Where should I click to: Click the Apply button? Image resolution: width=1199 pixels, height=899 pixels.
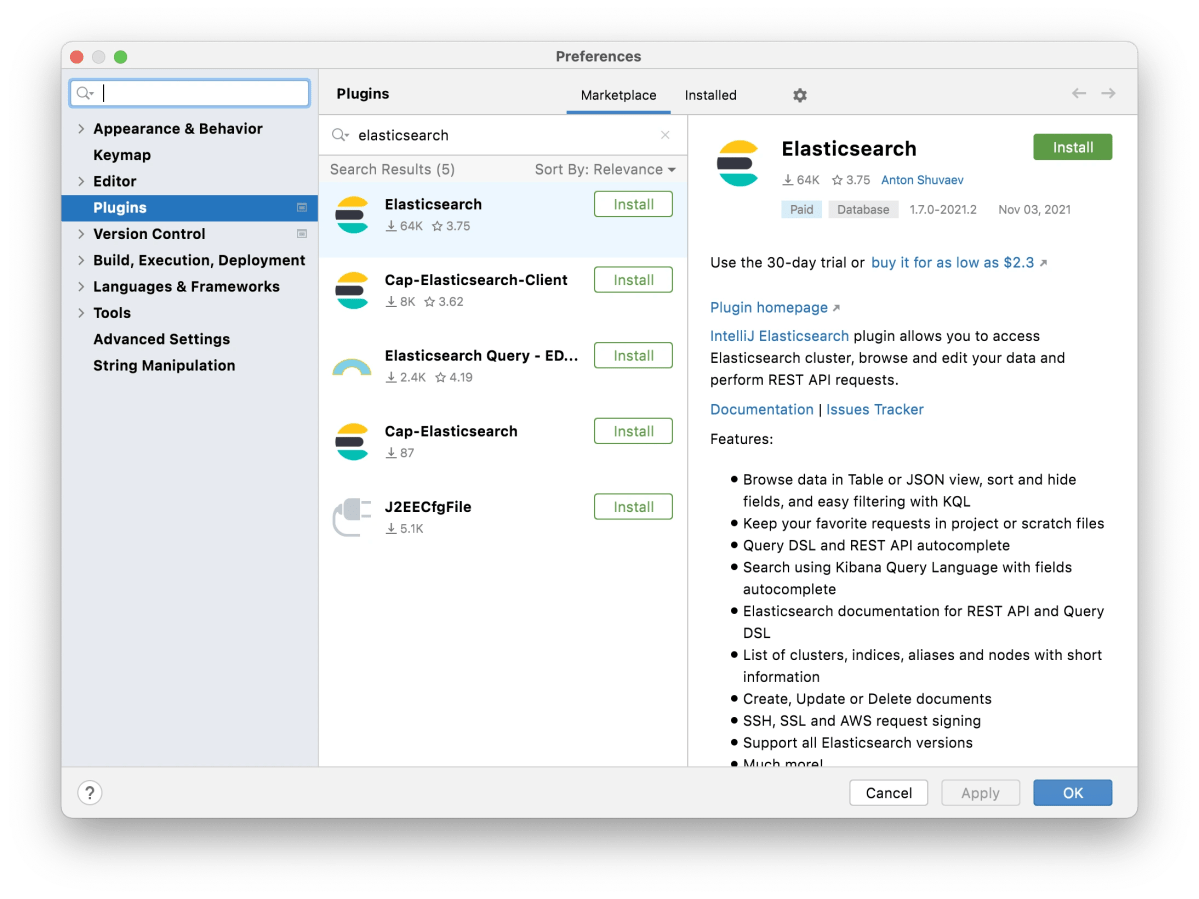(980, 793)
